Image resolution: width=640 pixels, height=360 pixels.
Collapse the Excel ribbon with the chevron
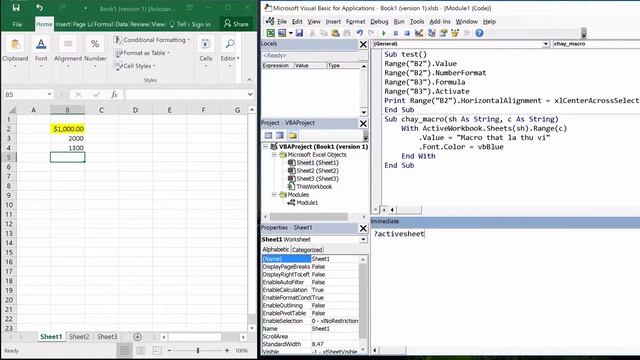pos(249,80)
